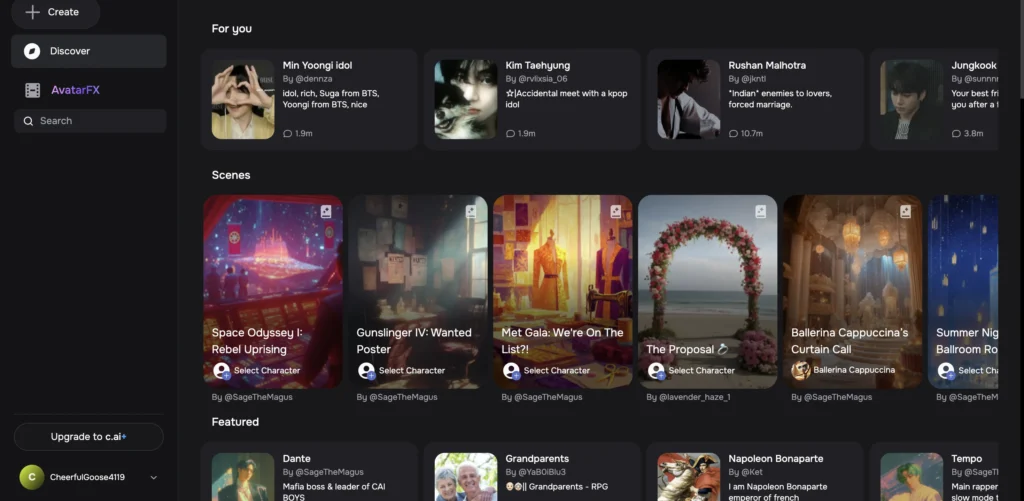Click the search magnifier icon
1024x501 pixels.
click(28, 121)
